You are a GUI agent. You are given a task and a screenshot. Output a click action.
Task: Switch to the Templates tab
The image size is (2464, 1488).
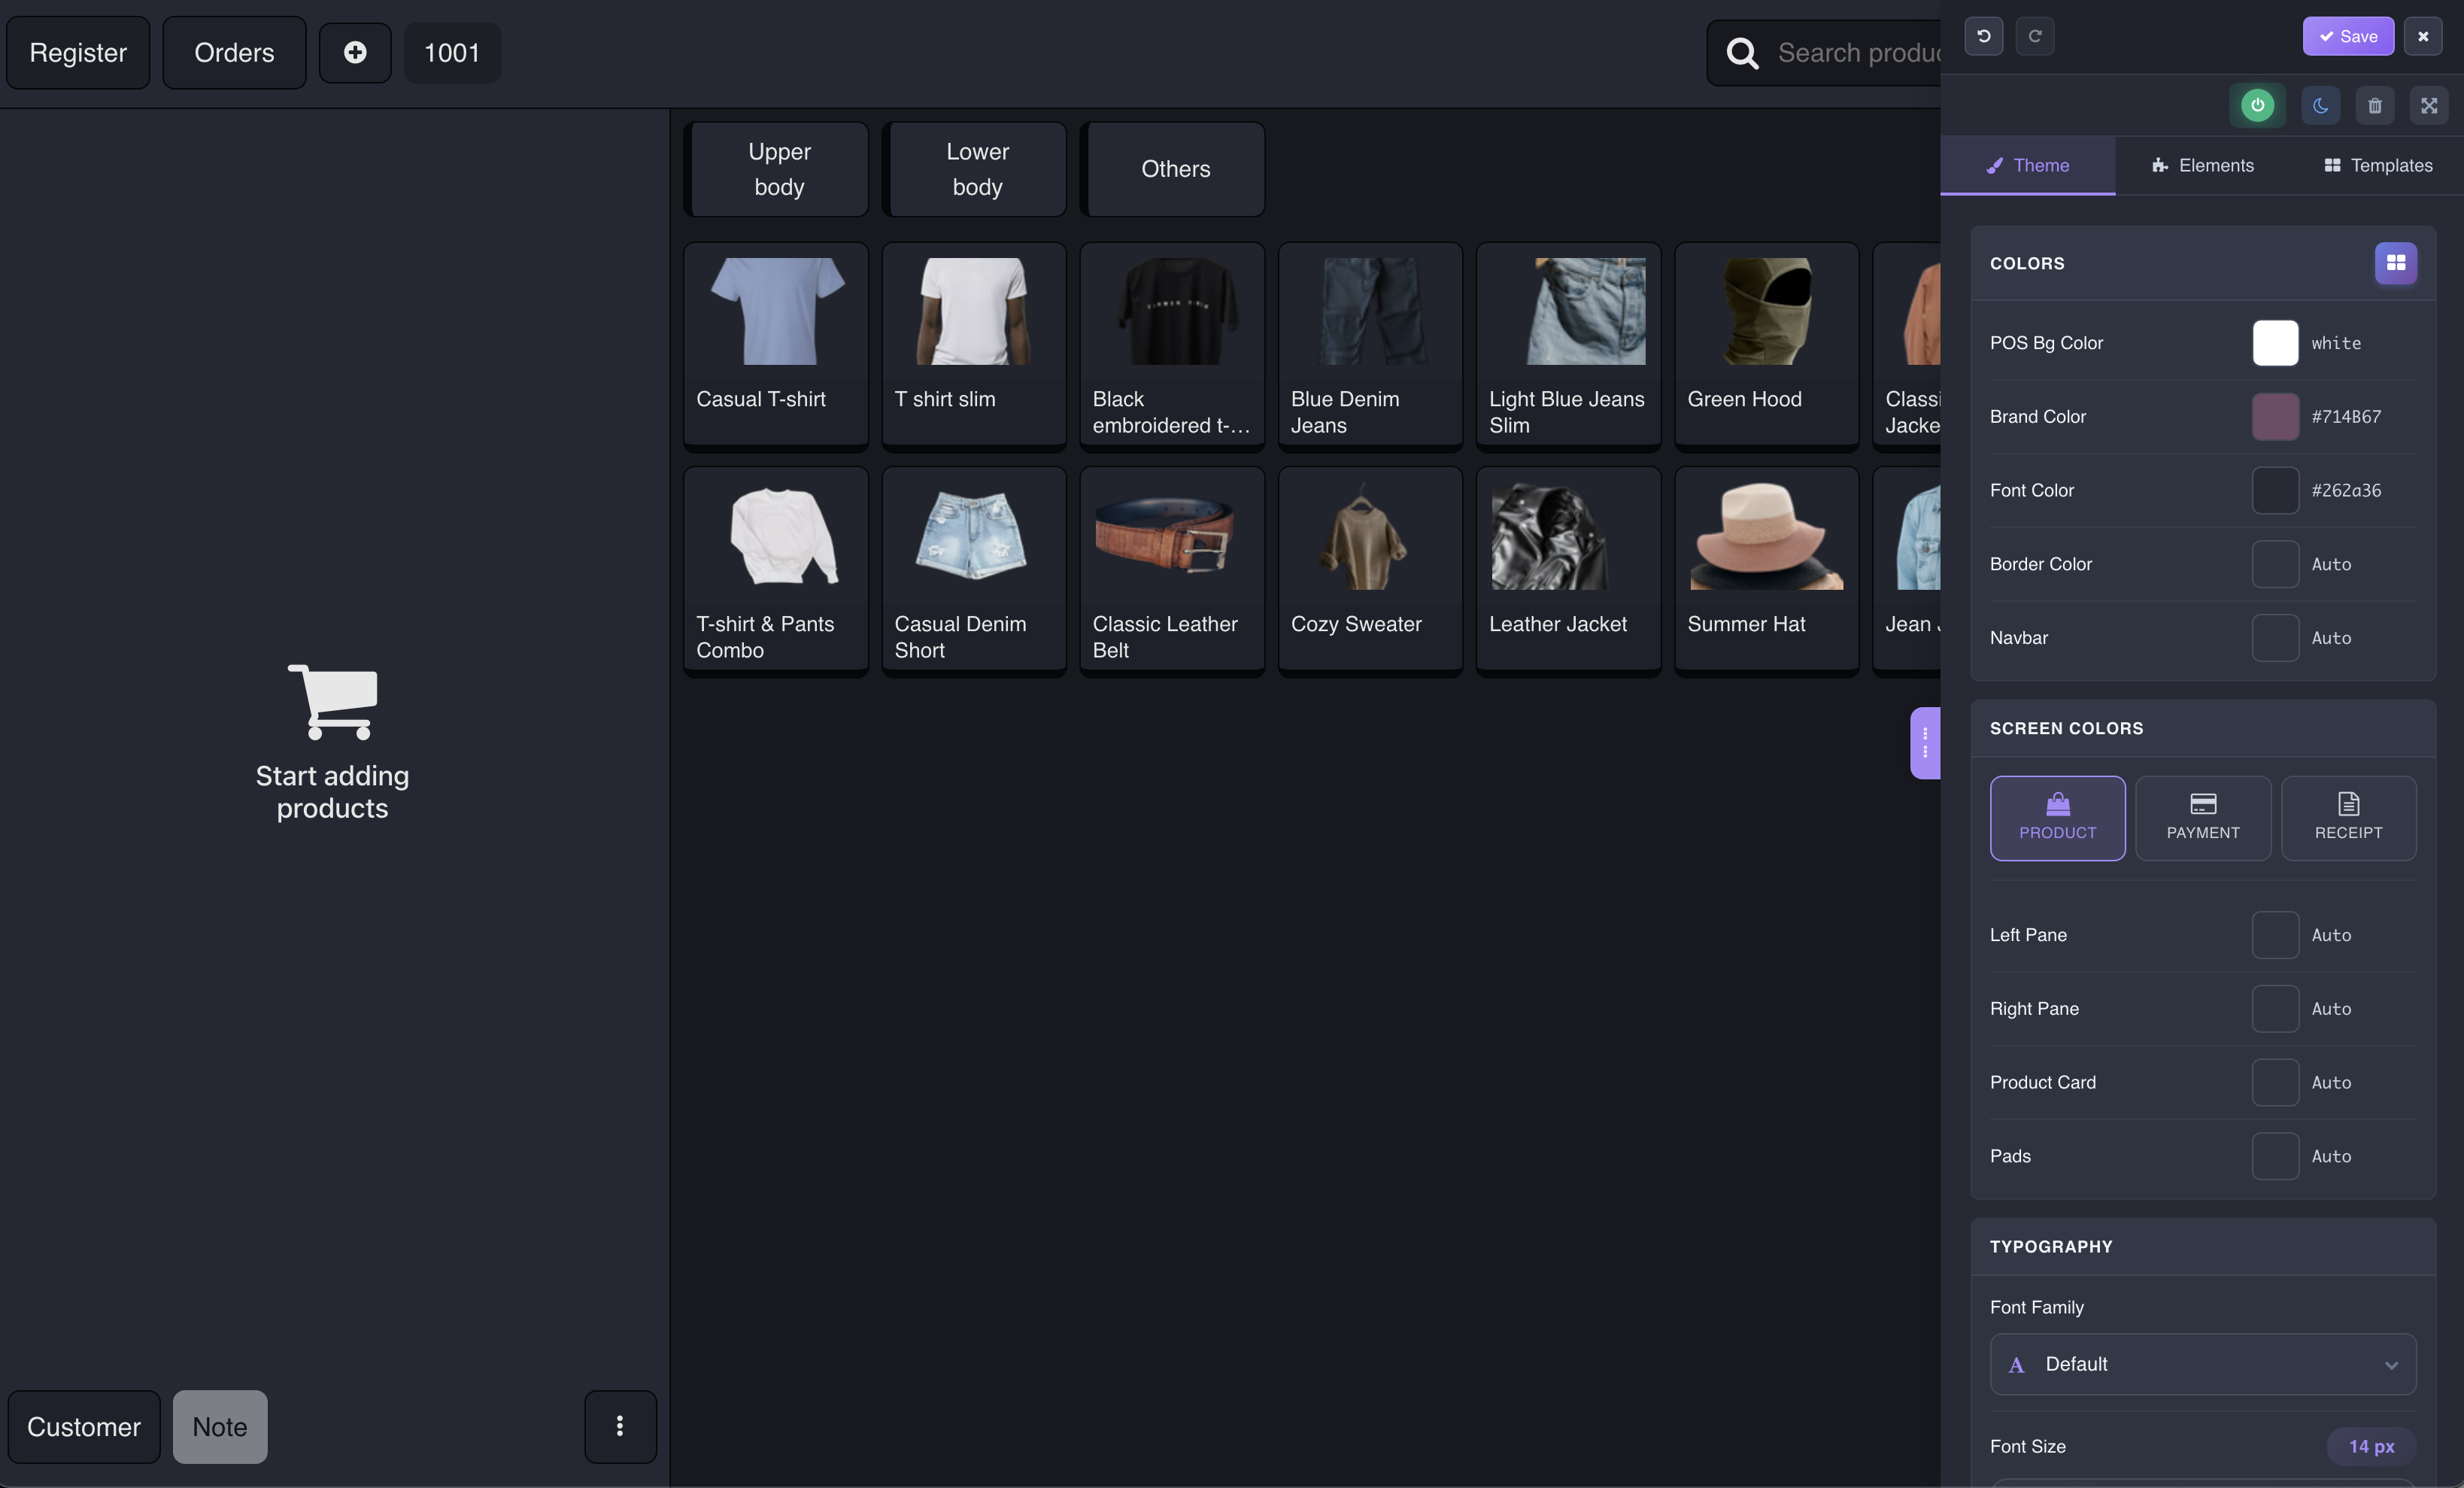[2378, 166]
